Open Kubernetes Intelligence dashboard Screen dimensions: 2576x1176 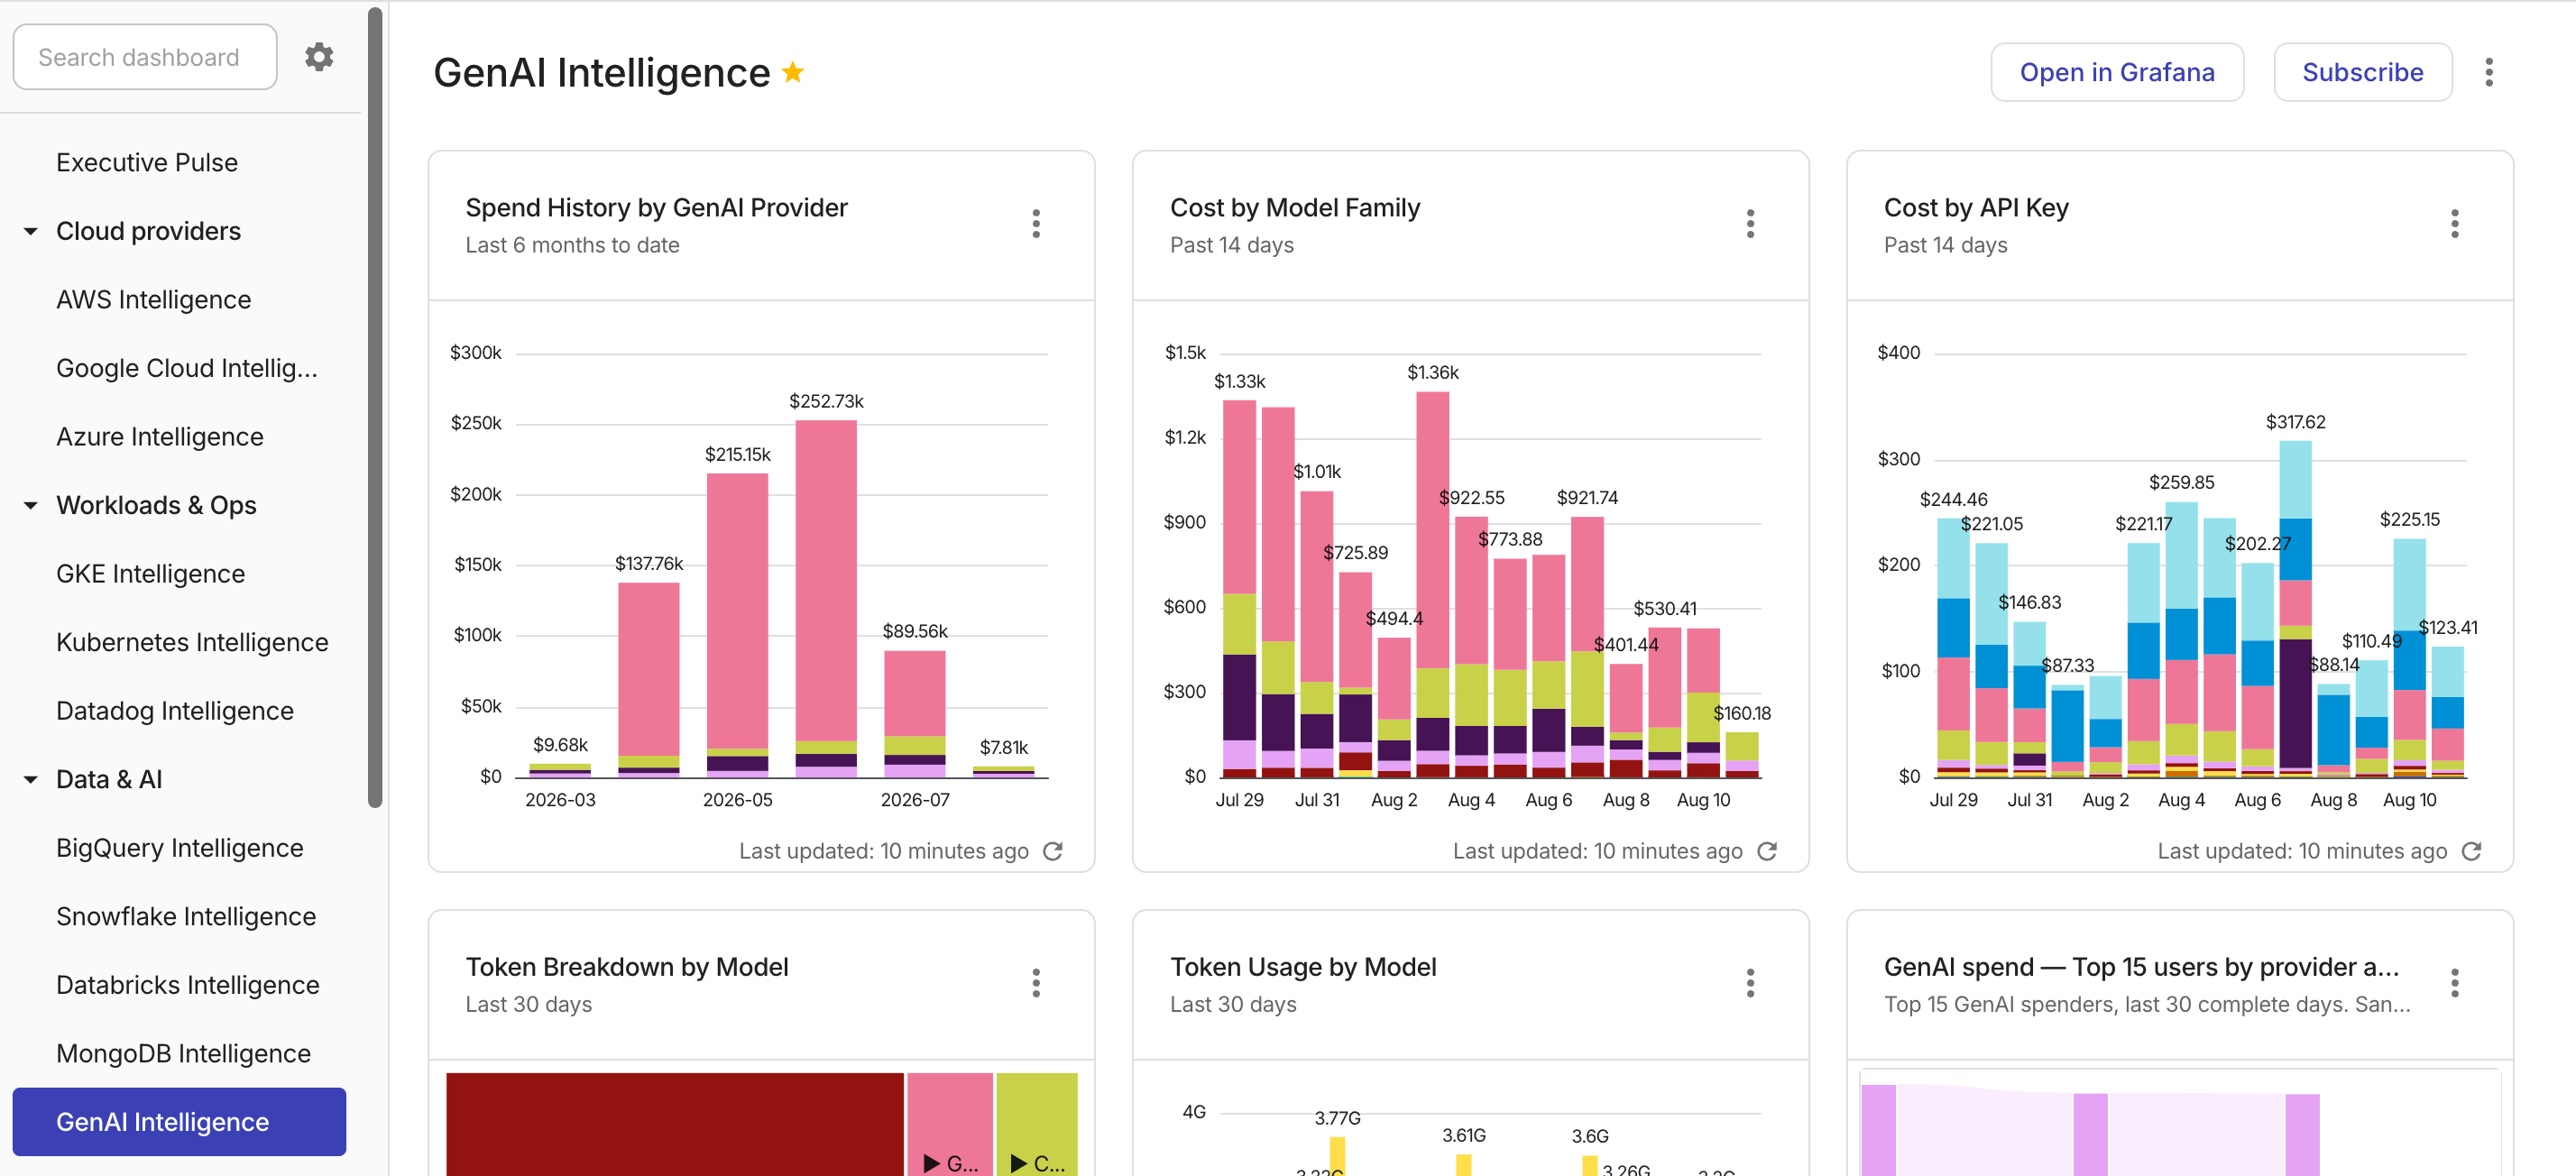(191, 642)
